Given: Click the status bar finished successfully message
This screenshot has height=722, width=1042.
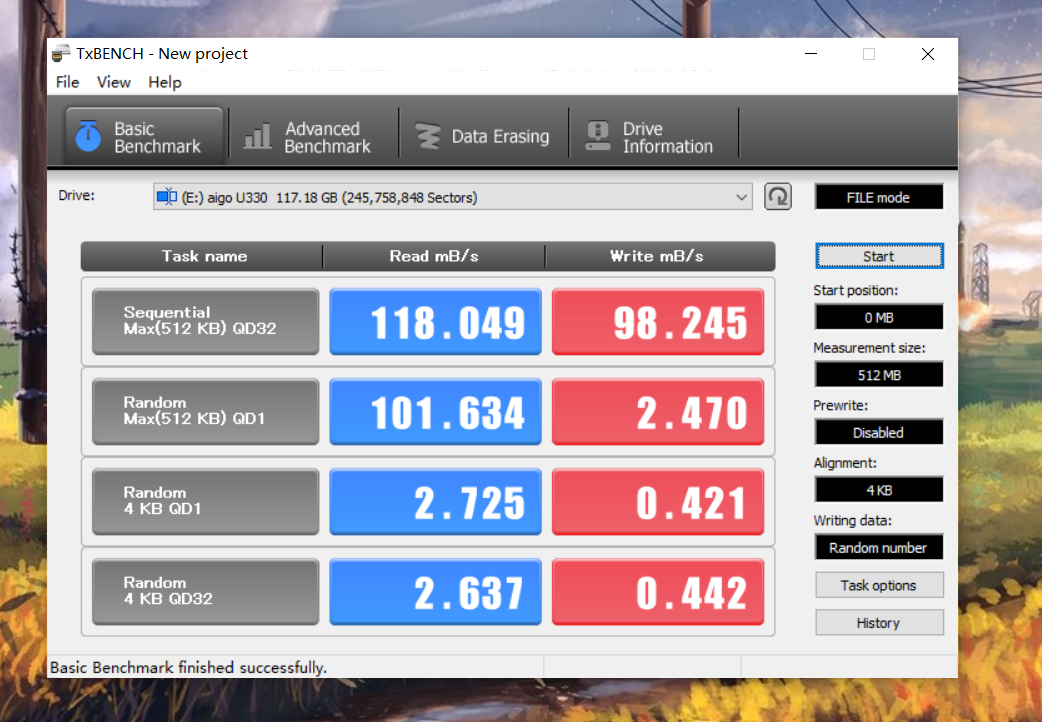Looking at the screenshot, I should tap(189, 667).
